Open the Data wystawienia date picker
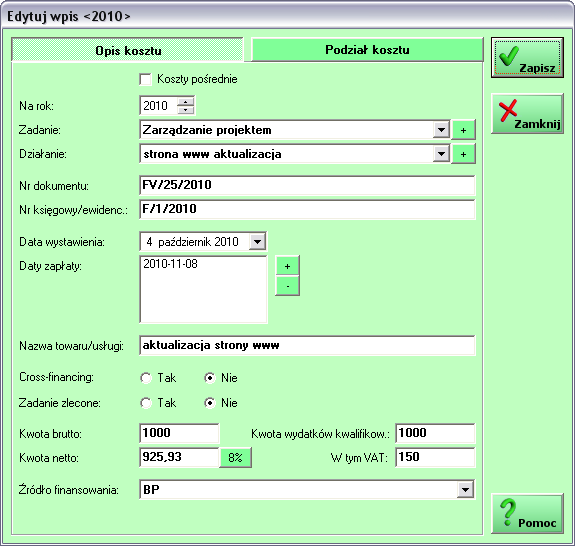This screenshot has width=575, height=546. 257,242
